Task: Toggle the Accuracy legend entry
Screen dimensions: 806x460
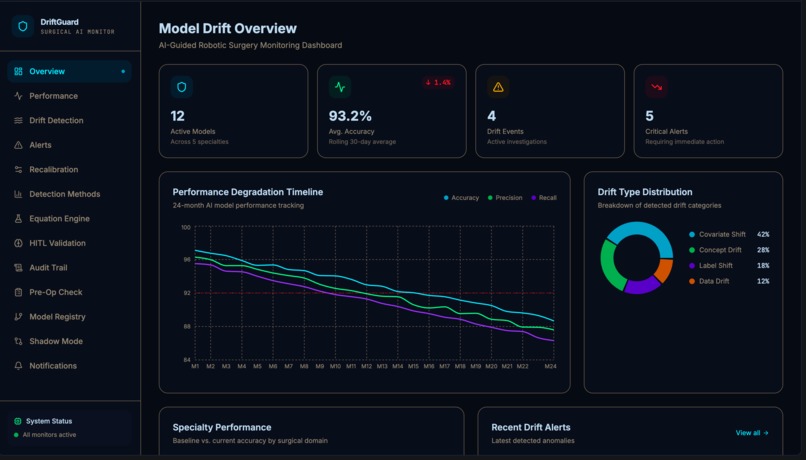Action: (x=461, y=197)
